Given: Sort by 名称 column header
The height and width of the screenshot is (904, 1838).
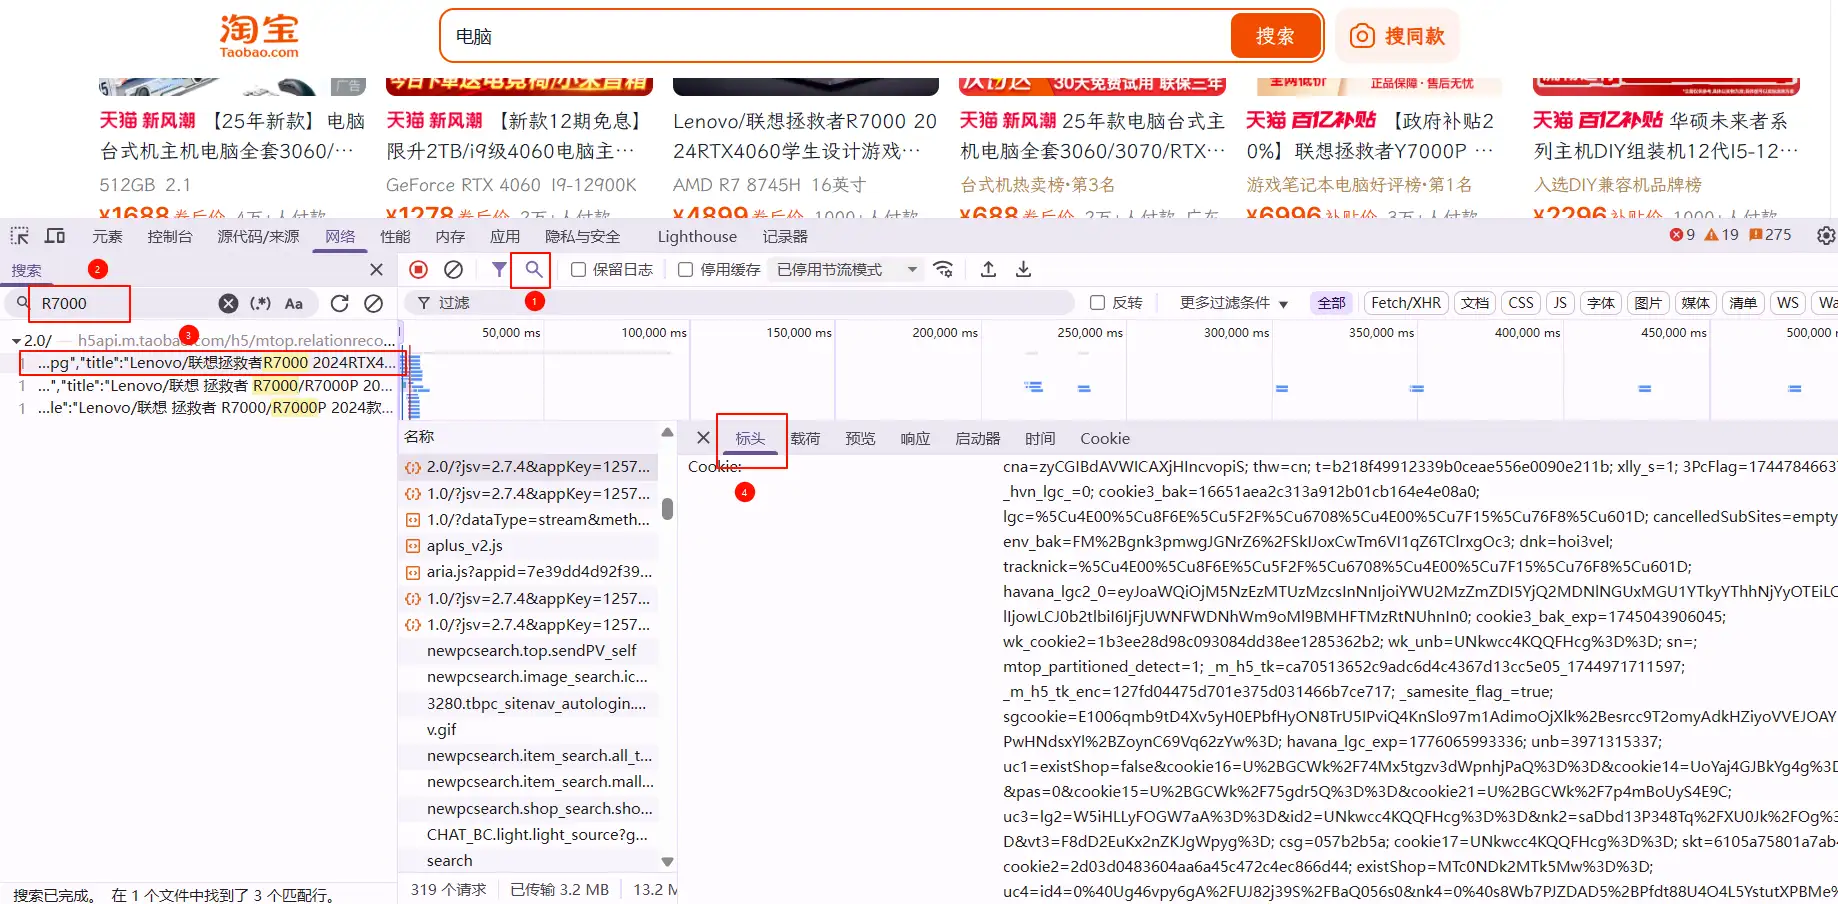Looking at the screenshot, I should coord(419,436).
